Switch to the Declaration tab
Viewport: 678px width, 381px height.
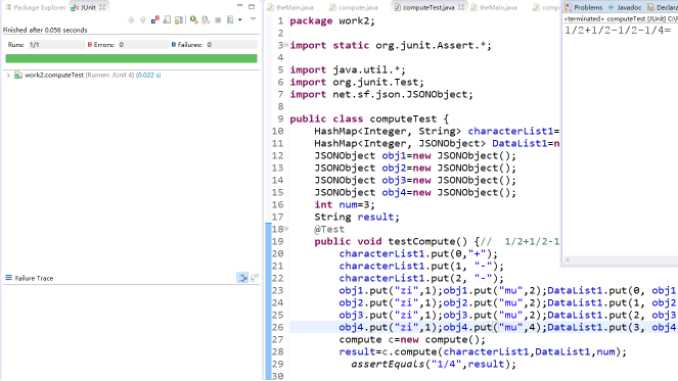click(662, 7)
